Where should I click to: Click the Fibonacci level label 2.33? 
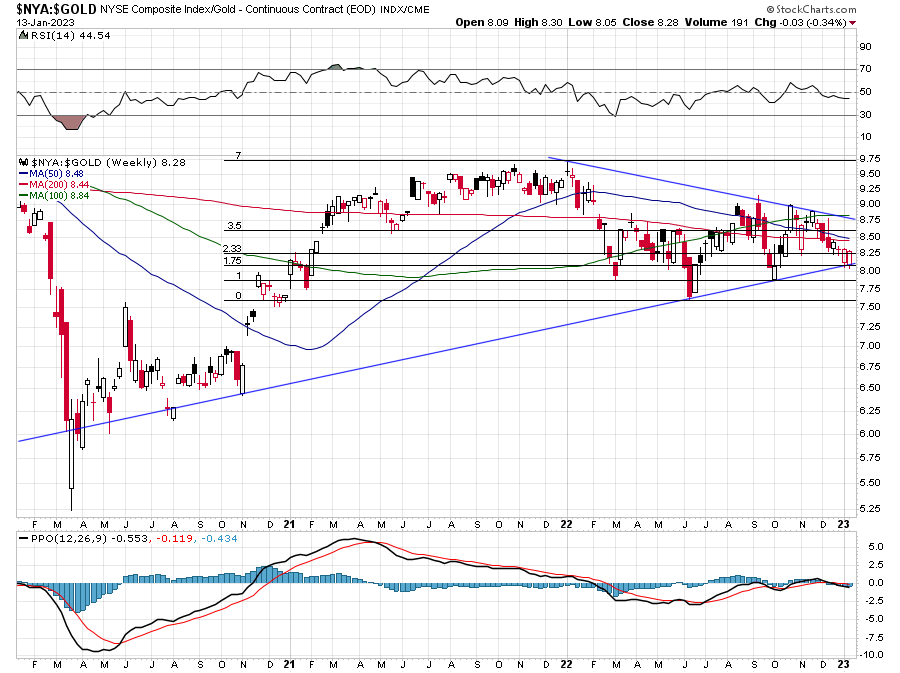tap(232, 248)
